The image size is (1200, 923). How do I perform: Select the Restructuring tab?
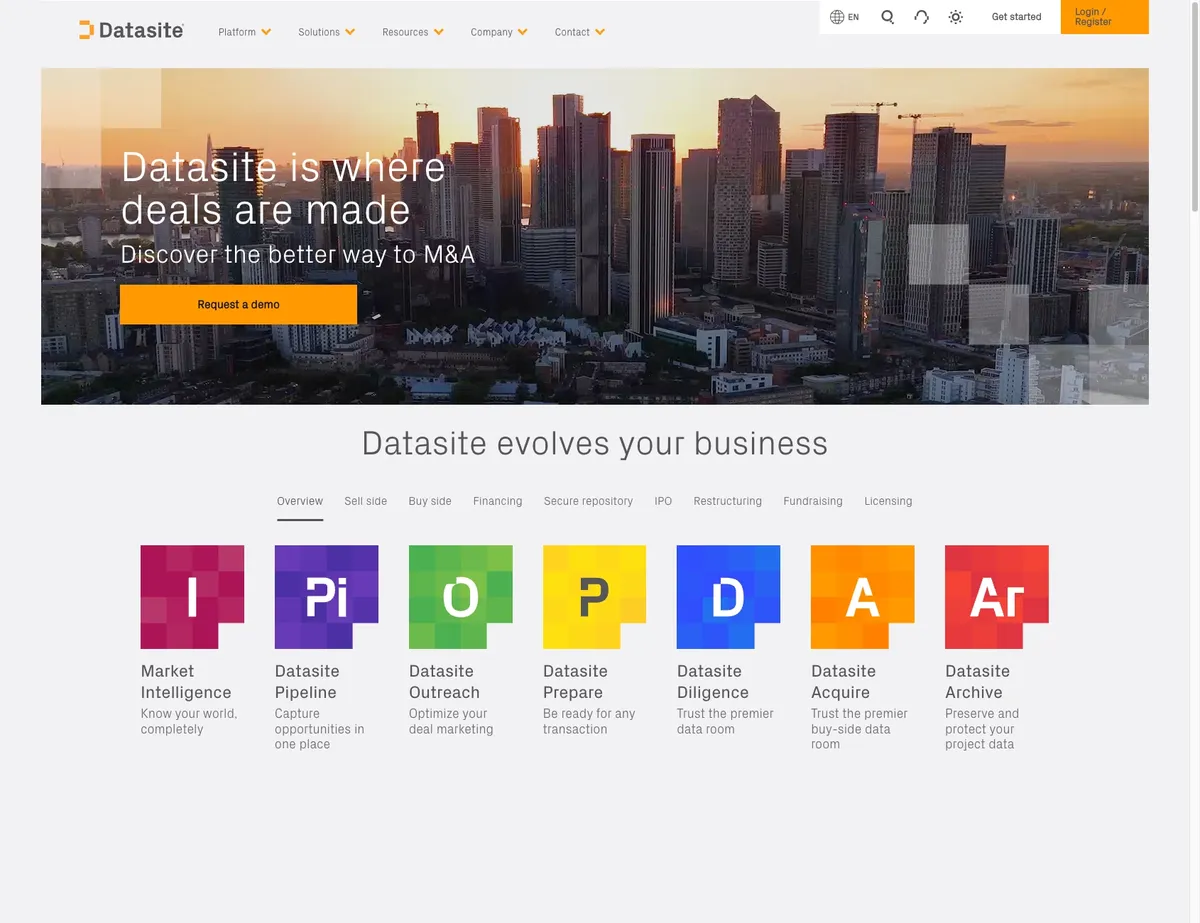pos(728,501)
